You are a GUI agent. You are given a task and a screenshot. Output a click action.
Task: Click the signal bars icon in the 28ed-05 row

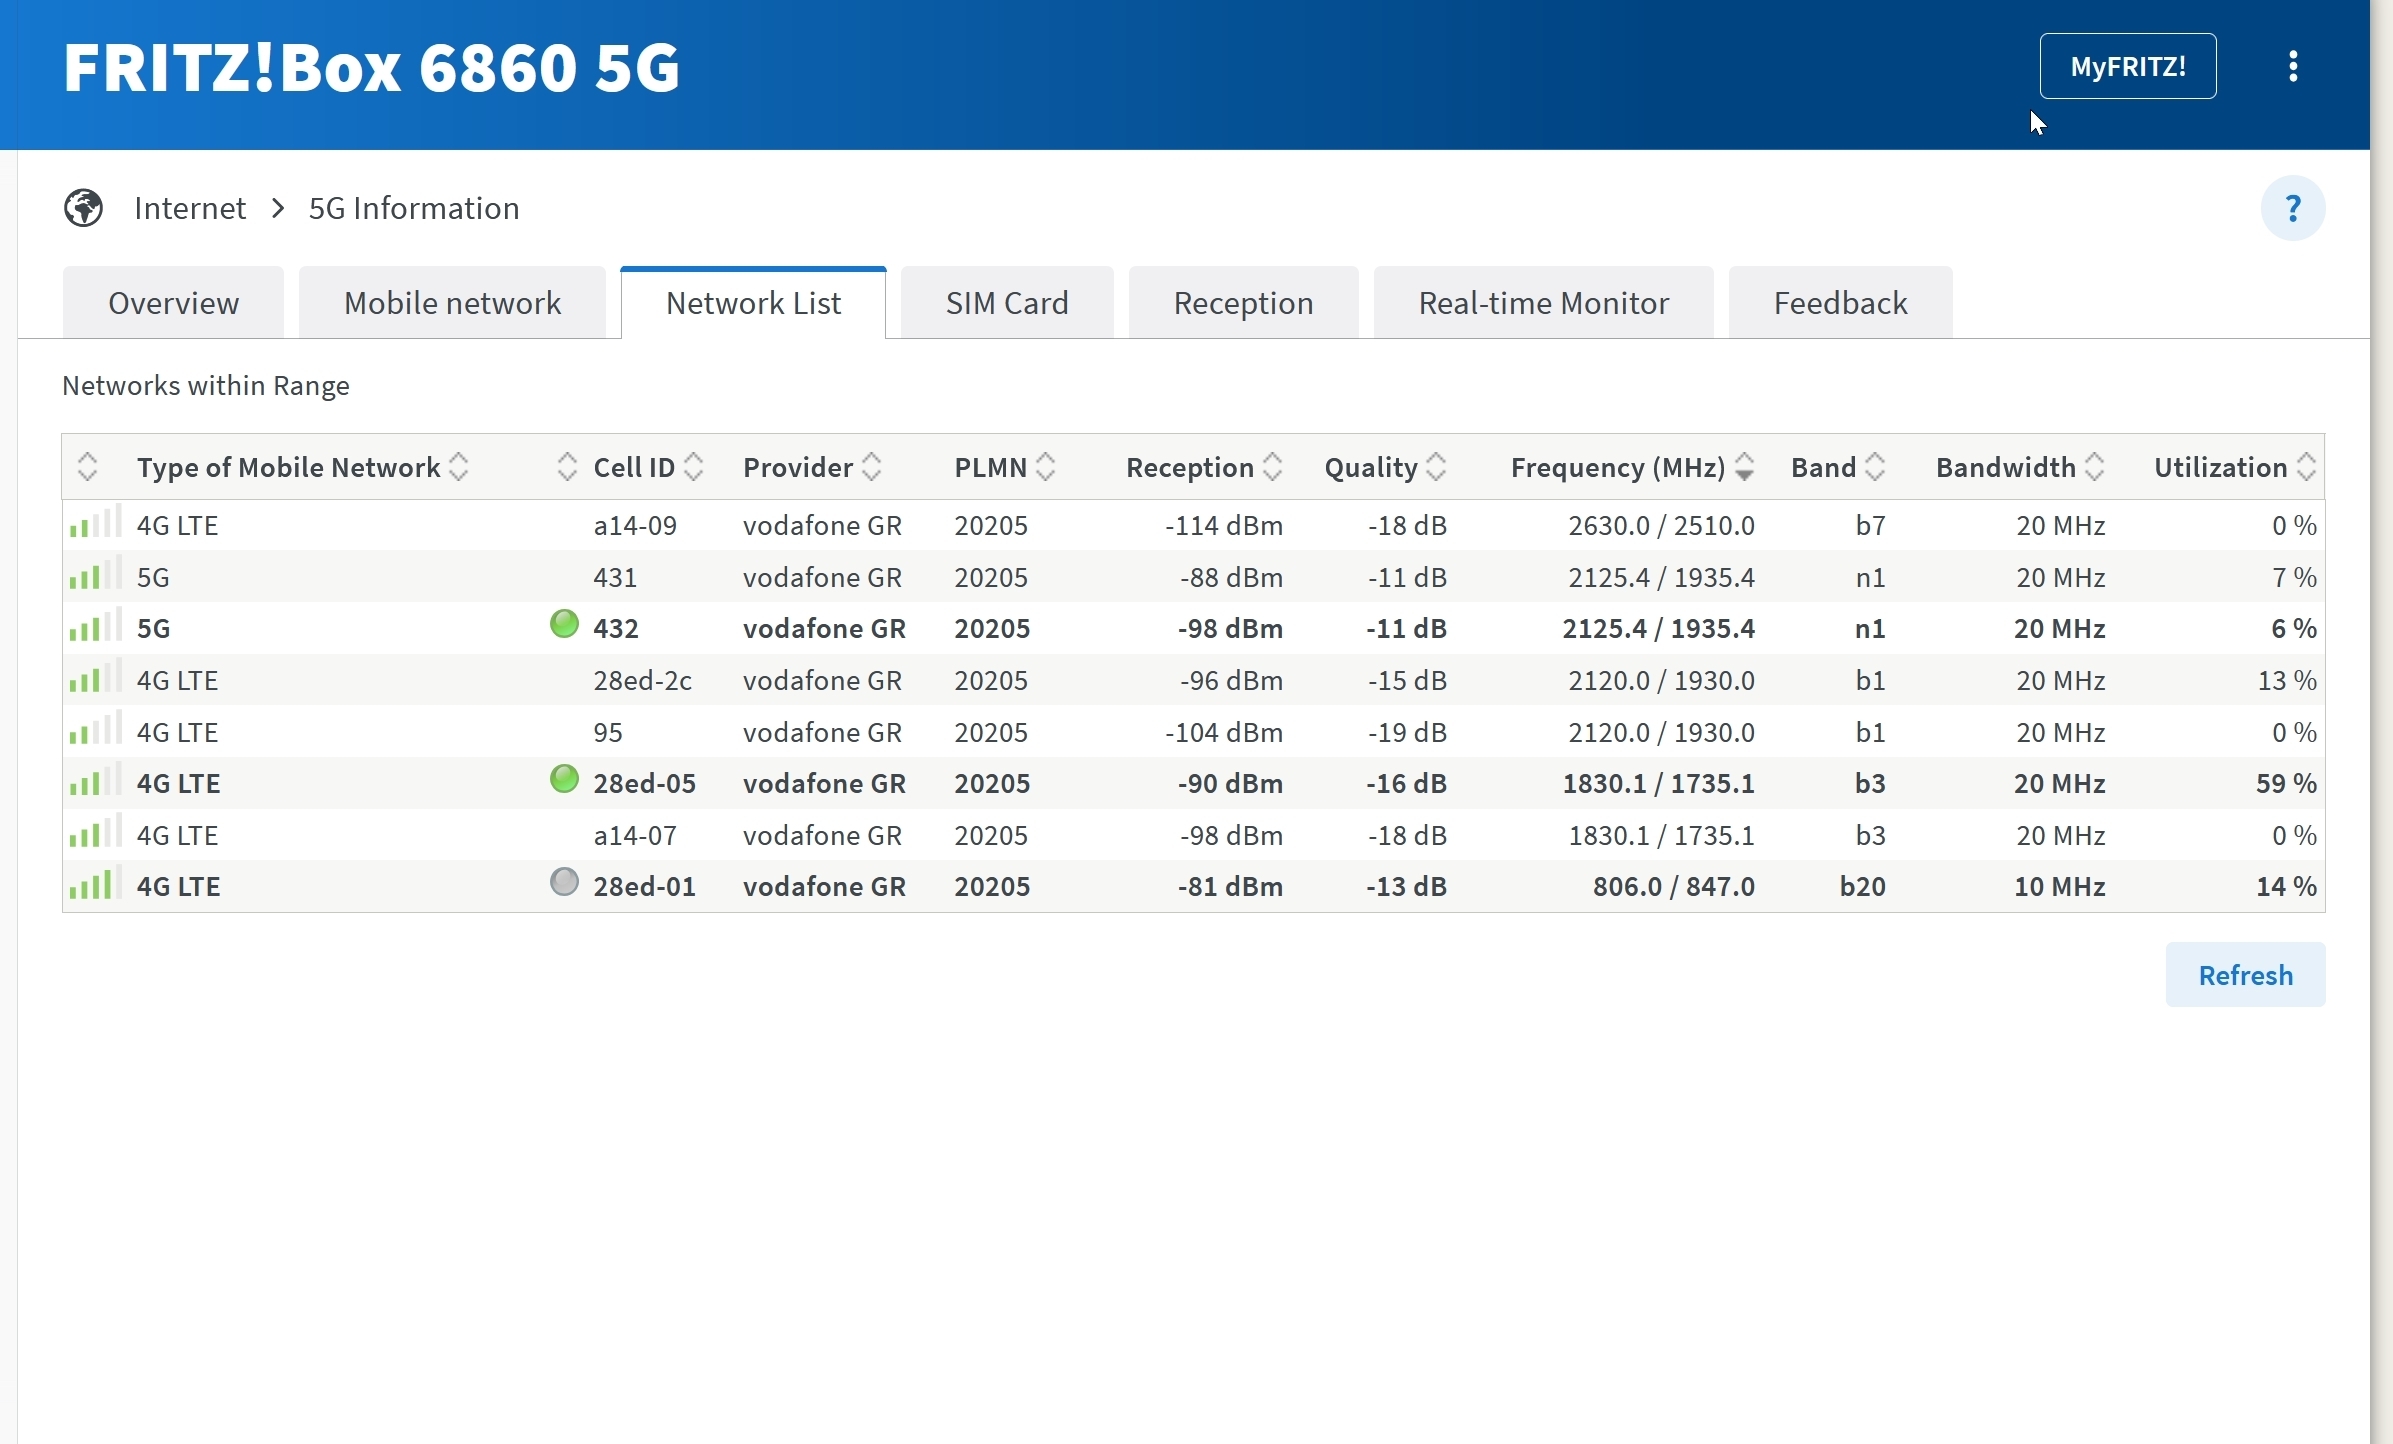click(95, 780)
